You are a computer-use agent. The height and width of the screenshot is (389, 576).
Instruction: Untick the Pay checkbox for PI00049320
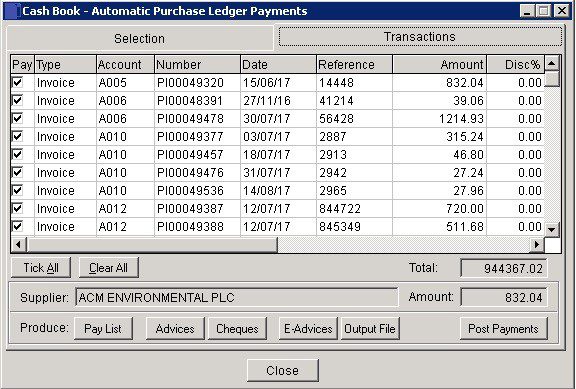click(17, 82)
